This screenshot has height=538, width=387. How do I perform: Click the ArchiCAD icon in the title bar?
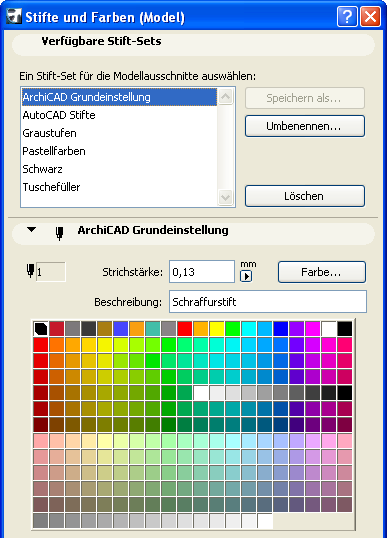[14, 16]
